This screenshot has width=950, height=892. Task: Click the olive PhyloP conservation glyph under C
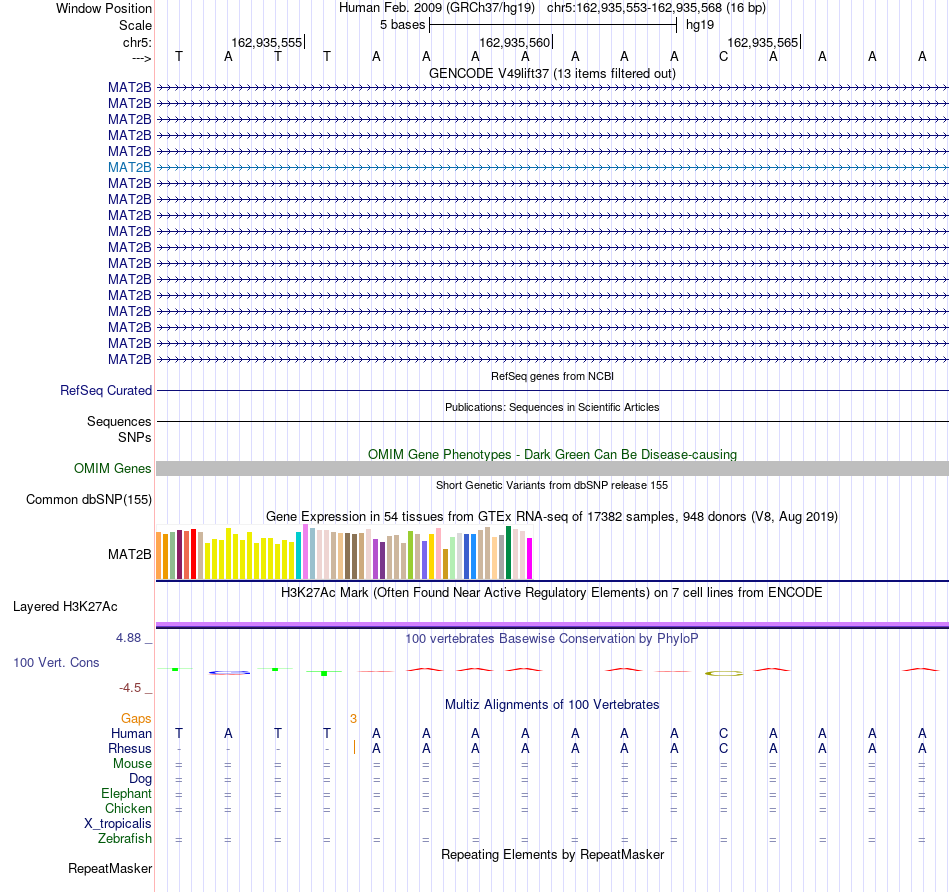pyautogui.click(x=724, y=673)
